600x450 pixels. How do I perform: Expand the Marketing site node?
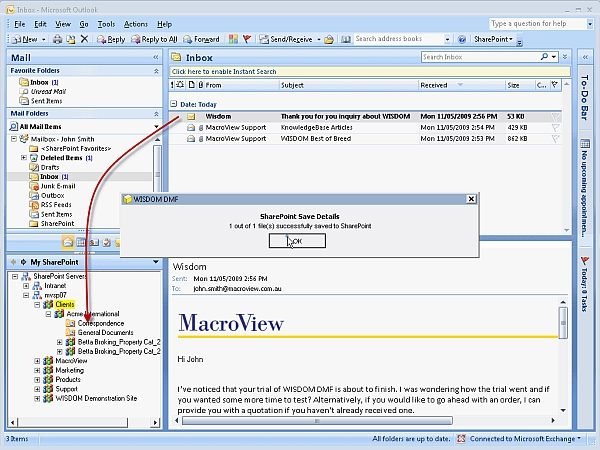pos(37,370)
